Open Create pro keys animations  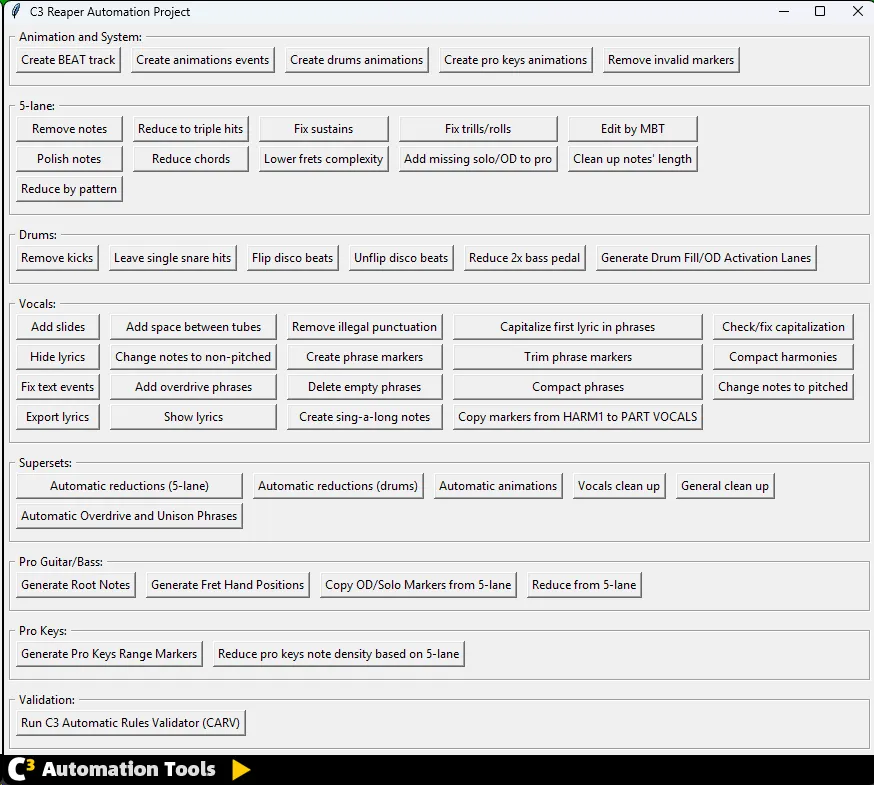coord(516,60)
